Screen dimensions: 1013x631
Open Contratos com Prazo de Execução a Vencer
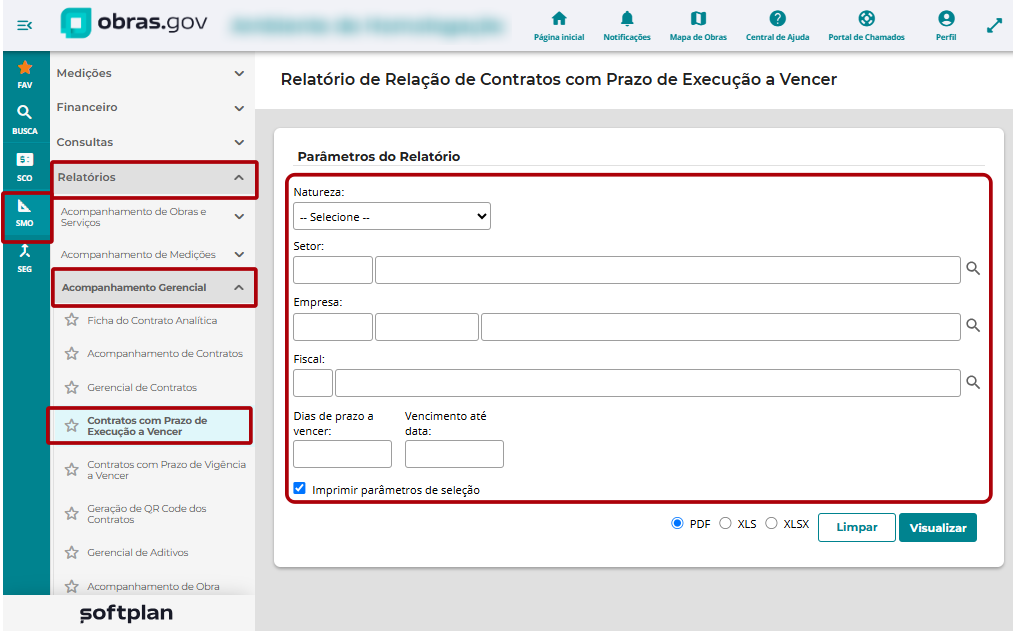(147, 426)
